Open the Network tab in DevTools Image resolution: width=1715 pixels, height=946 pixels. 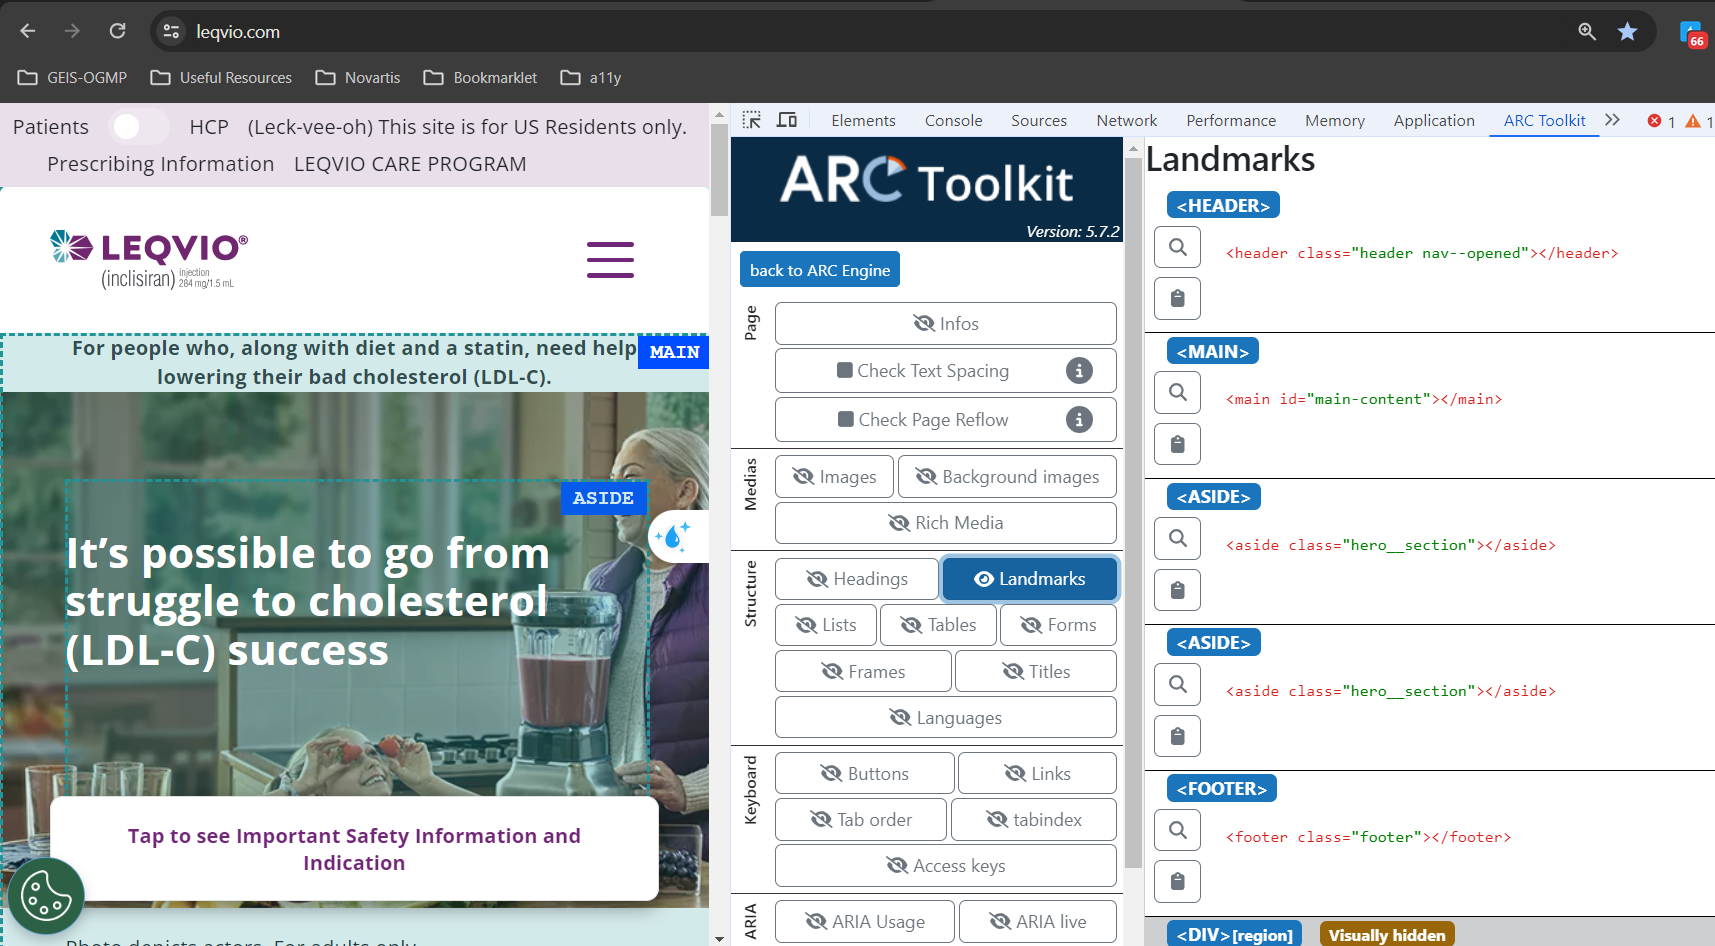coord(1126,120)
